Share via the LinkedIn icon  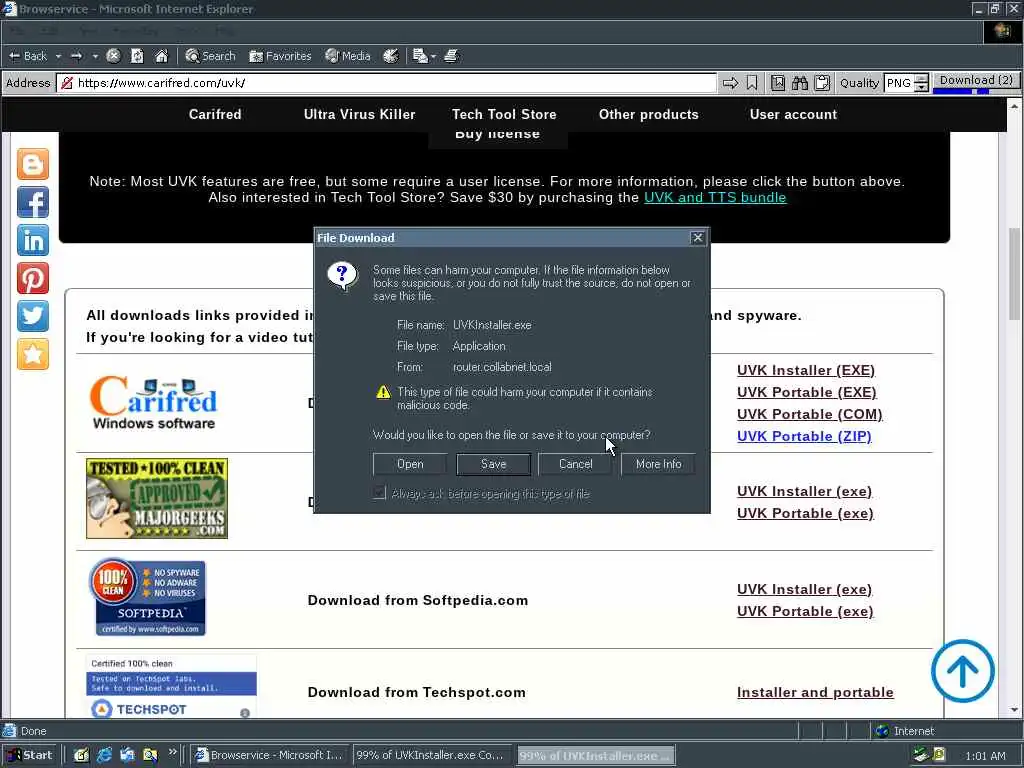pyautogui.click(x=33, y=240)
